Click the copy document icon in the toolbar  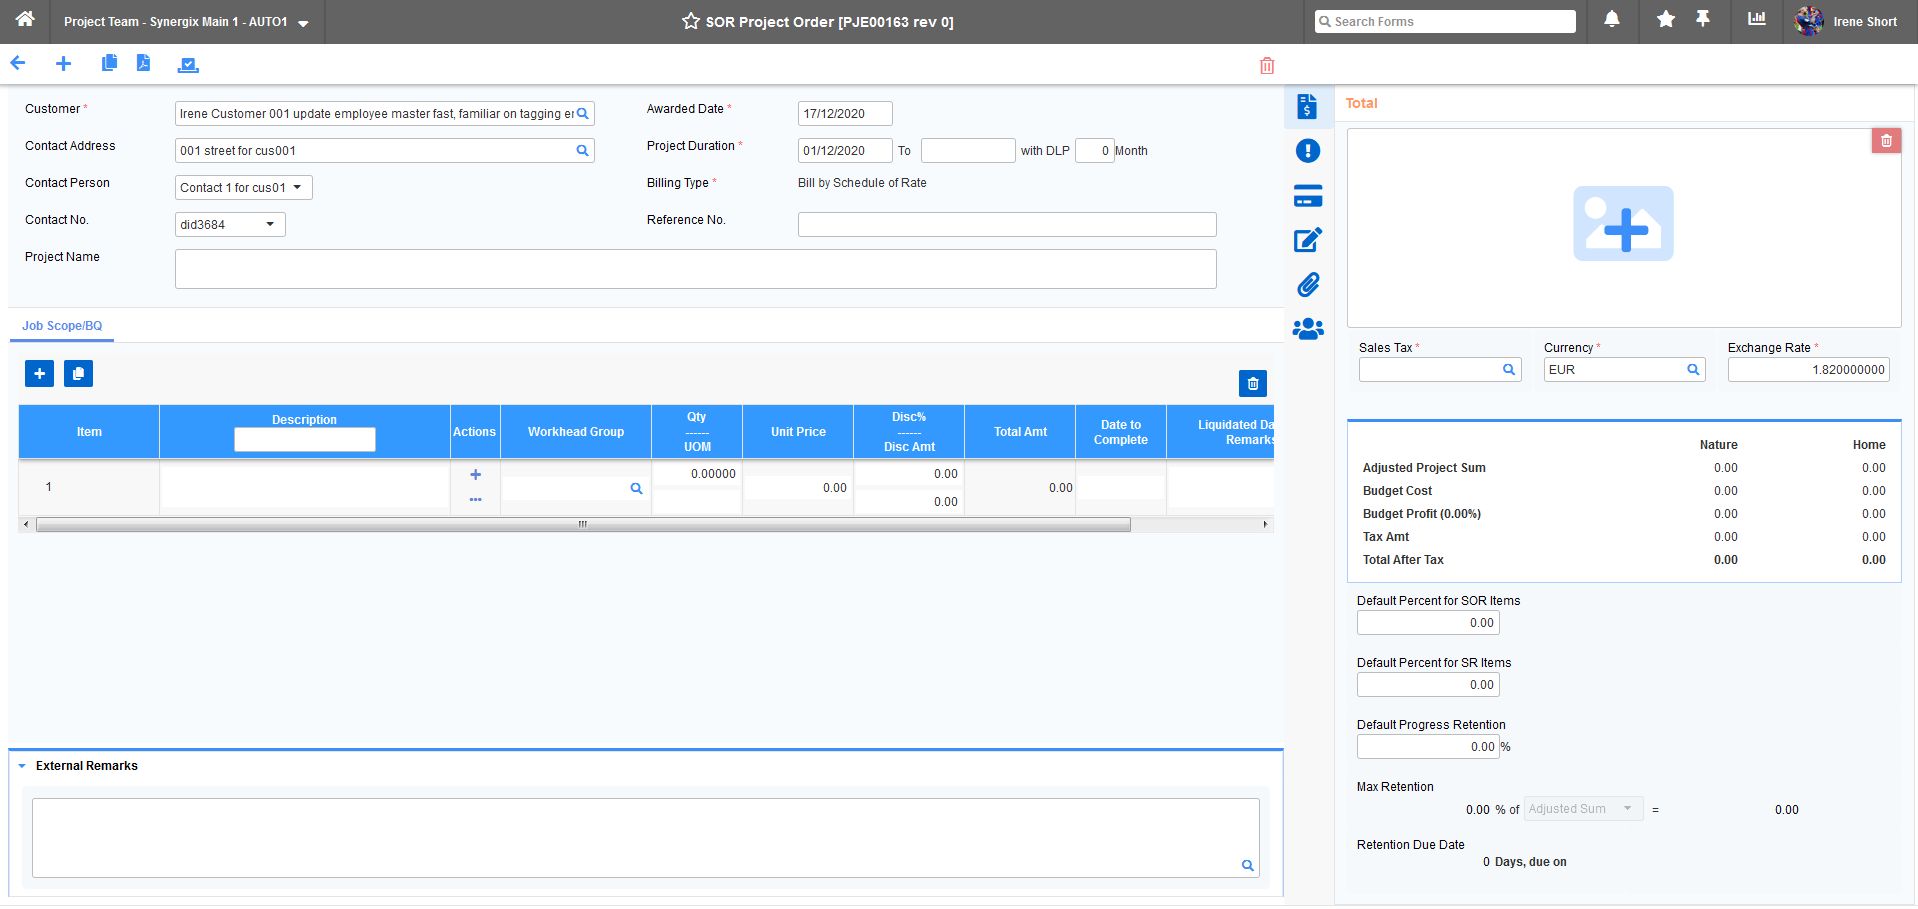[x=109, y=63]
